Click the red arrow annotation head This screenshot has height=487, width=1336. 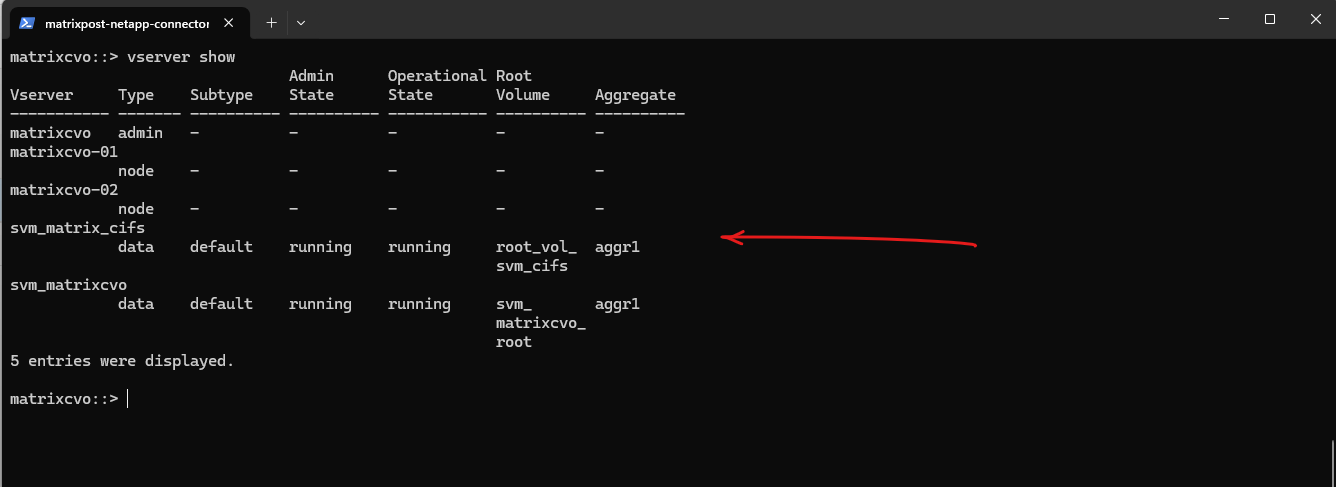click(729, 238)
